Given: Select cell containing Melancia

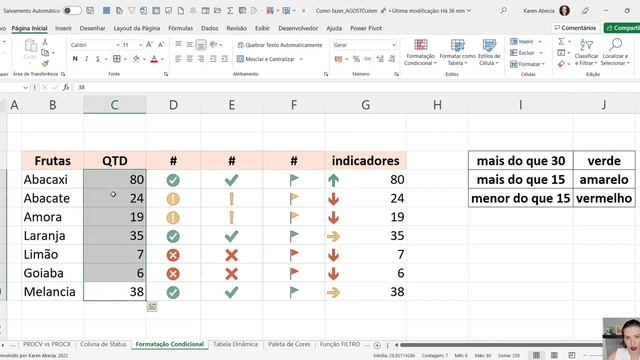Looking at the screenshot, I should pos(53,292).
